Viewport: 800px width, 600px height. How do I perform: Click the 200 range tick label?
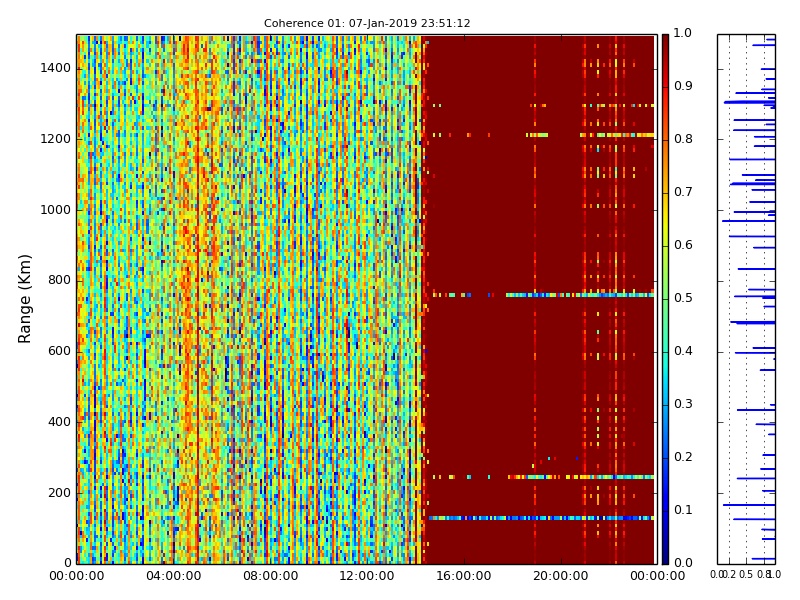60,493
